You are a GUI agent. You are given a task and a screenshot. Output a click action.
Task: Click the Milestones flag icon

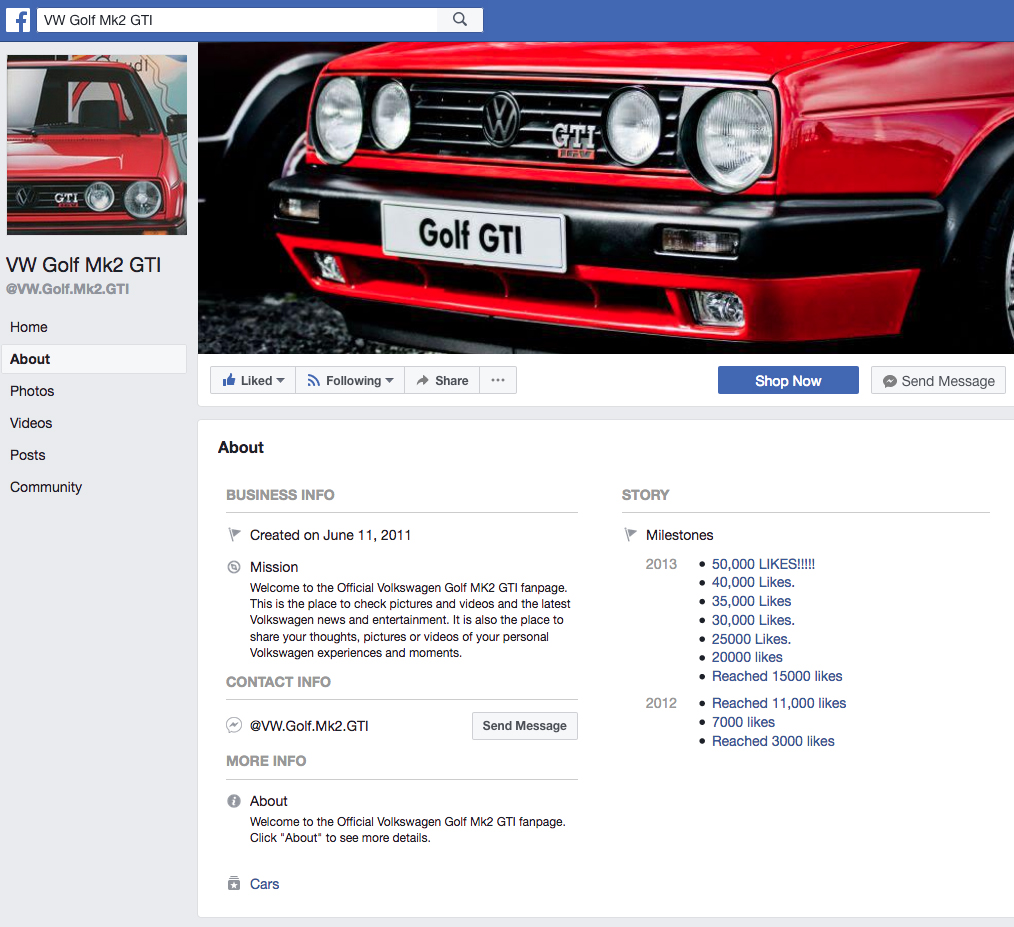(x=630, y=534)
